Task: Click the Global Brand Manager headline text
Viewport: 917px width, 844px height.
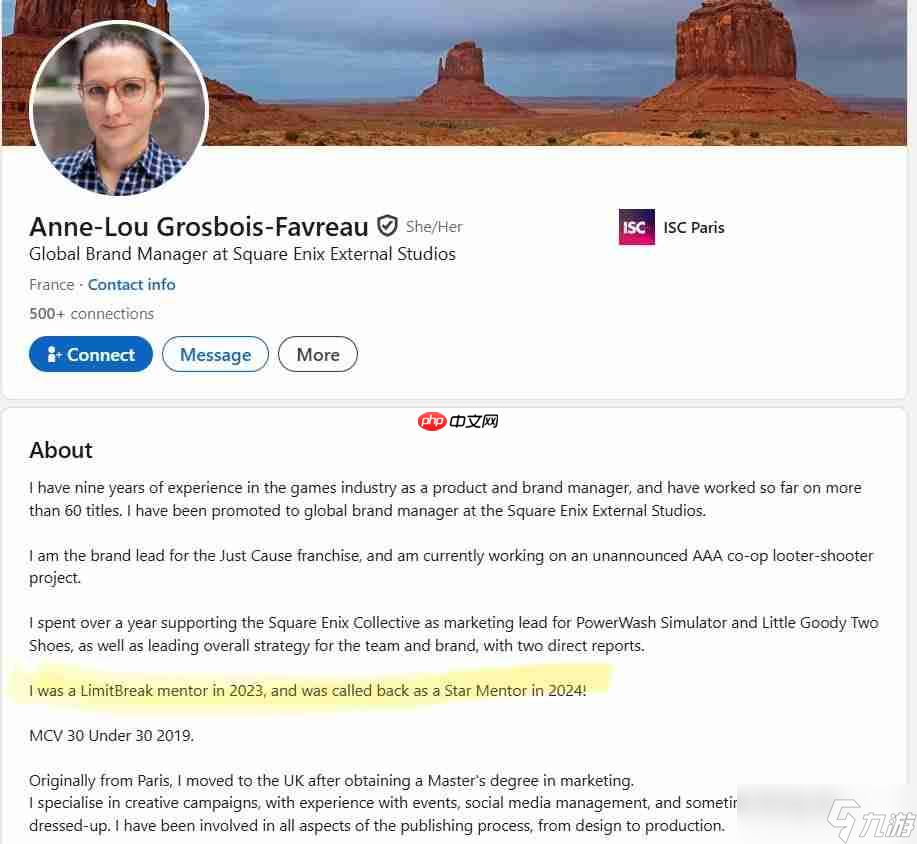Action: pyautogui.click(x=242, y=254)
